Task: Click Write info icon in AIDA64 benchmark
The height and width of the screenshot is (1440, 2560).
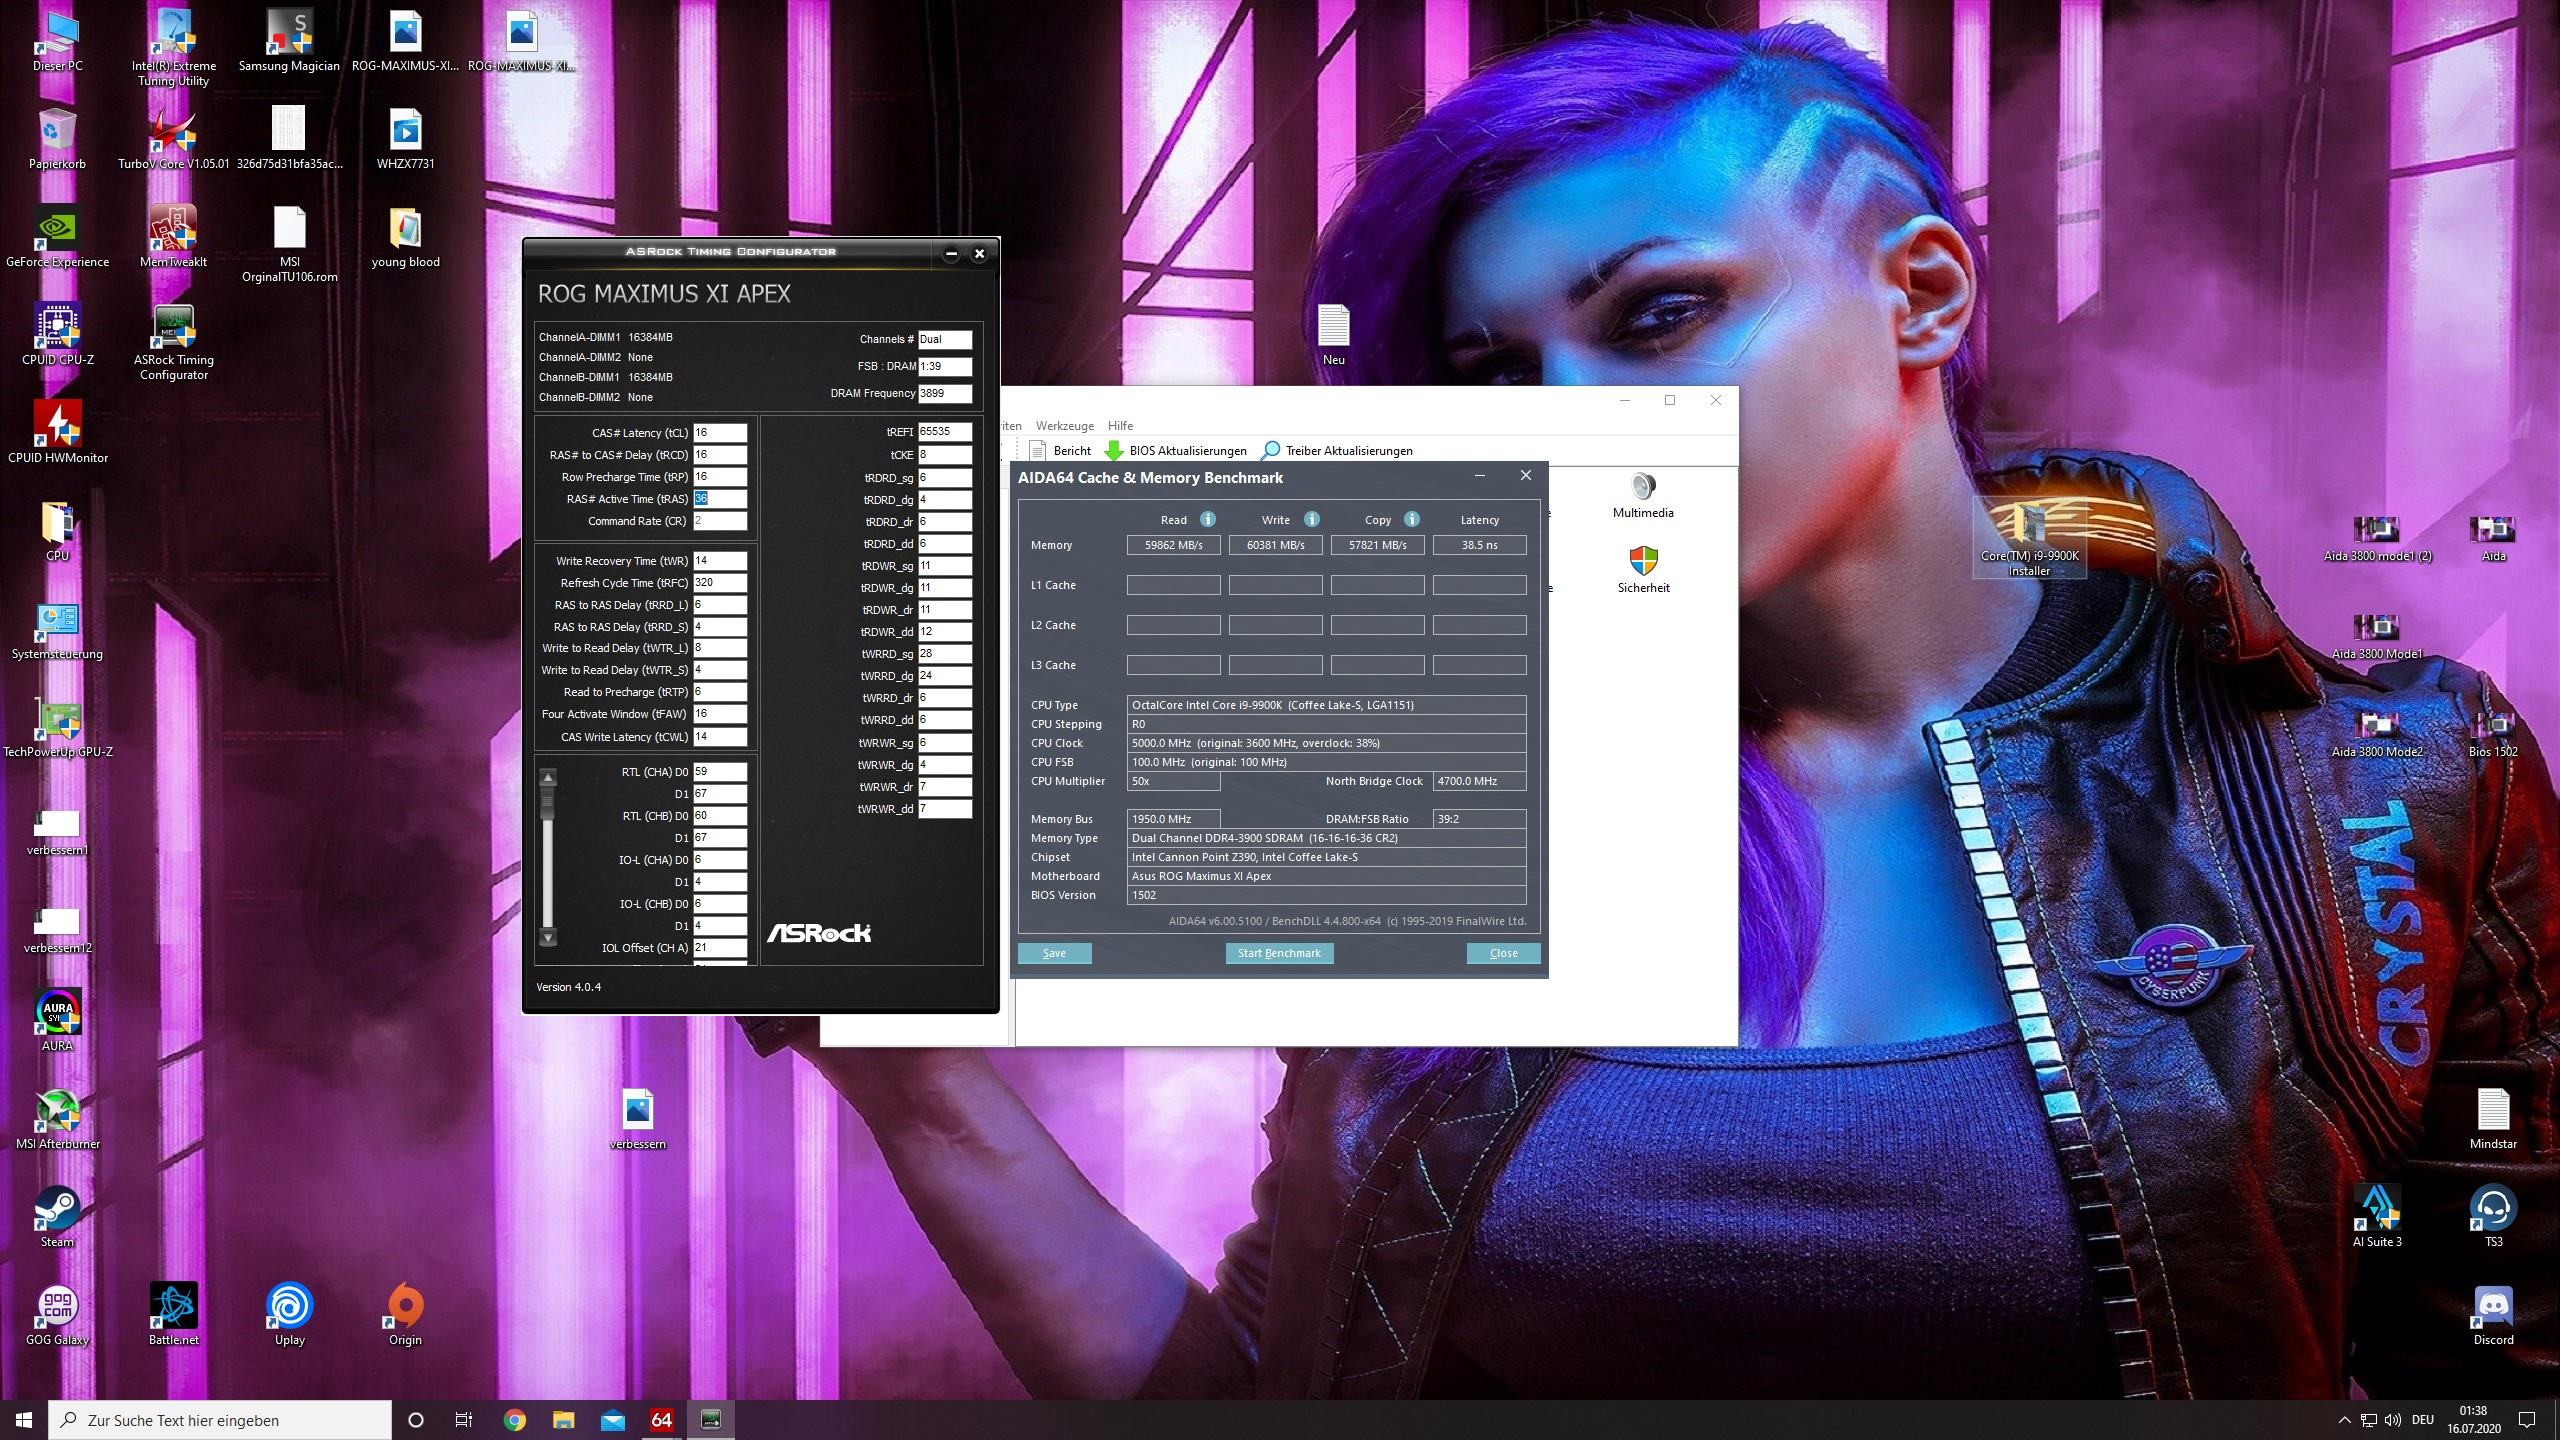Action: [x=1311, y=519]
